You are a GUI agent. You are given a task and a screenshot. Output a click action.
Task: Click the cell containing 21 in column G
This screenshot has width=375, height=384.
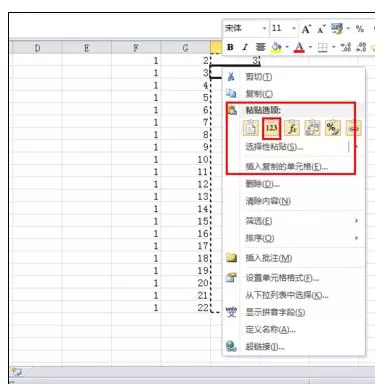click(x=185, y=295)
